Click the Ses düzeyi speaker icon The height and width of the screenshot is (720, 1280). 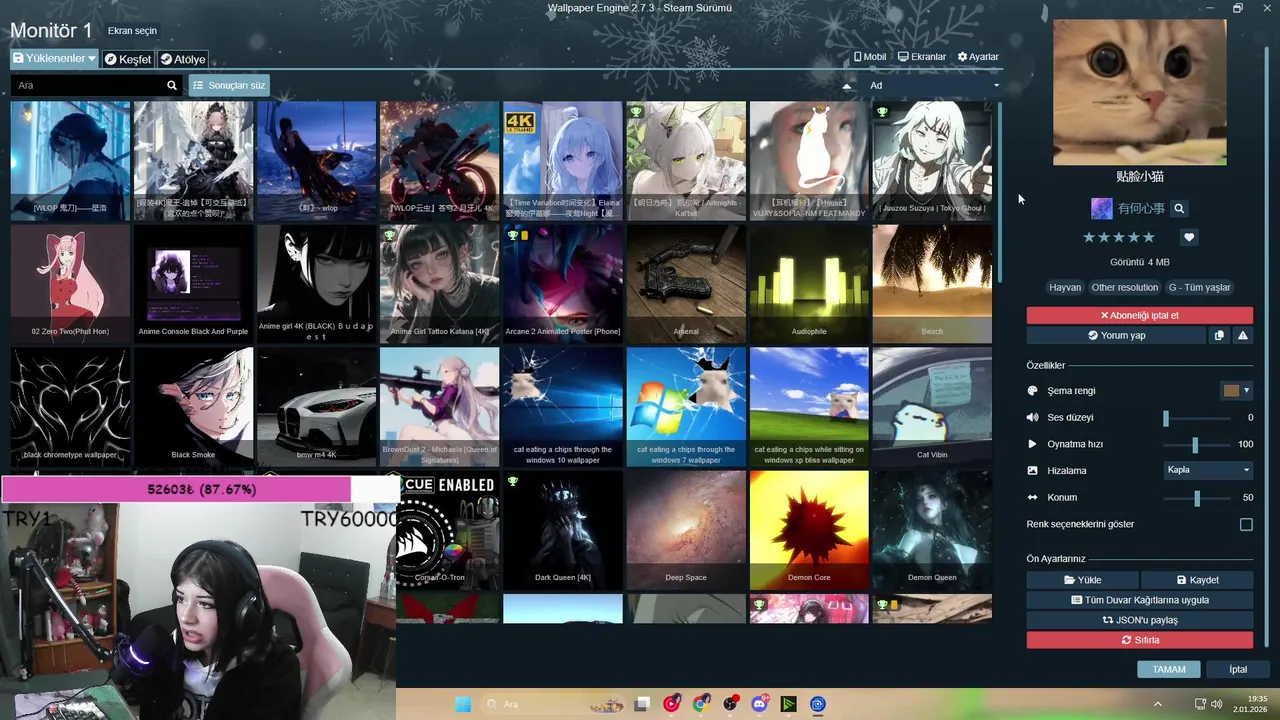click(x=1033, y=417)
